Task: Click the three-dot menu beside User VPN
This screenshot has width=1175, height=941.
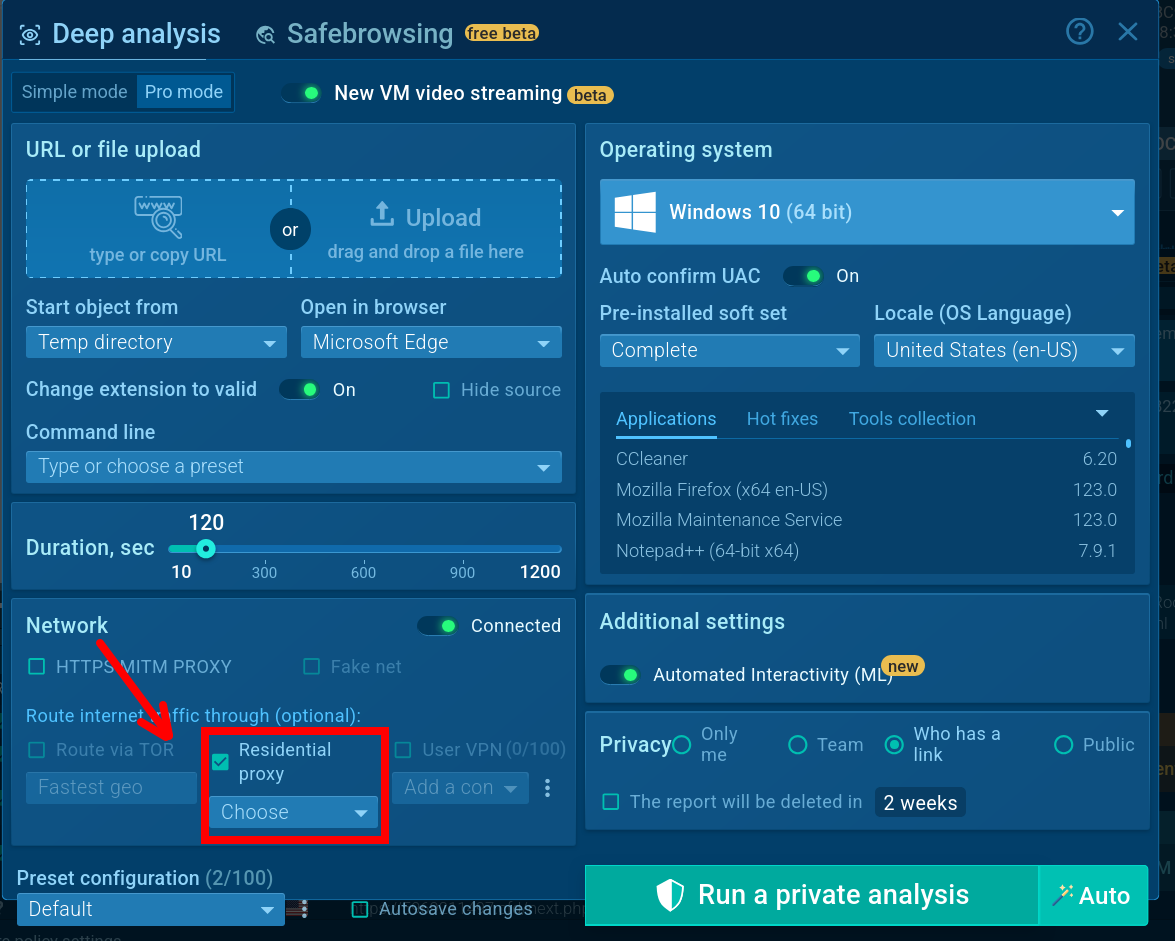Action: [548, 788]
